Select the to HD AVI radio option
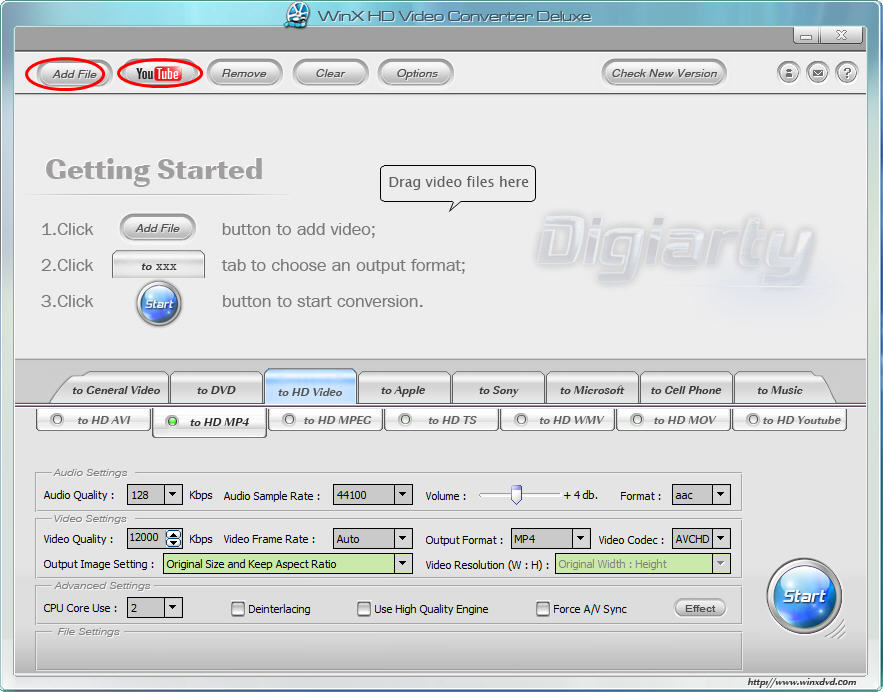The image size is (883, 692). click(x=58, y=420)
